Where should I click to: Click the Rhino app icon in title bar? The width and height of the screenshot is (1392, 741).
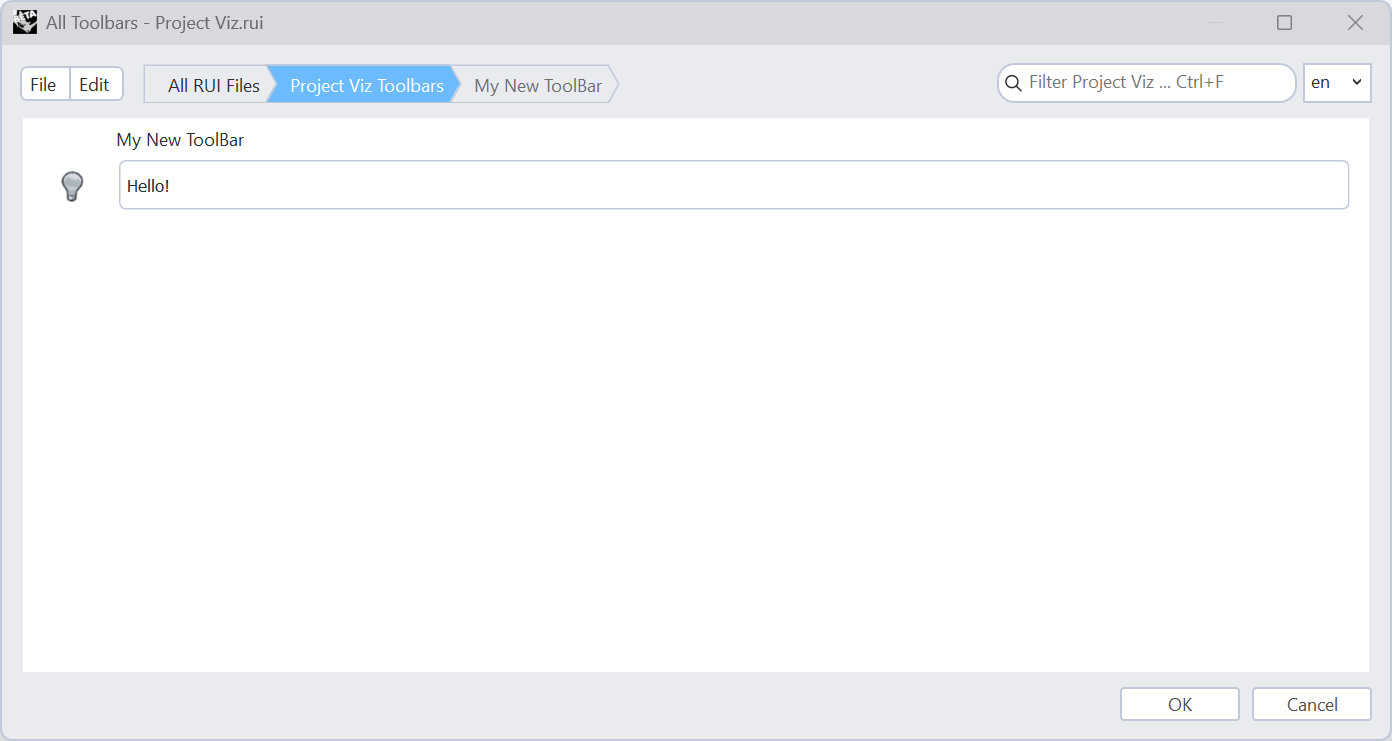25,22
